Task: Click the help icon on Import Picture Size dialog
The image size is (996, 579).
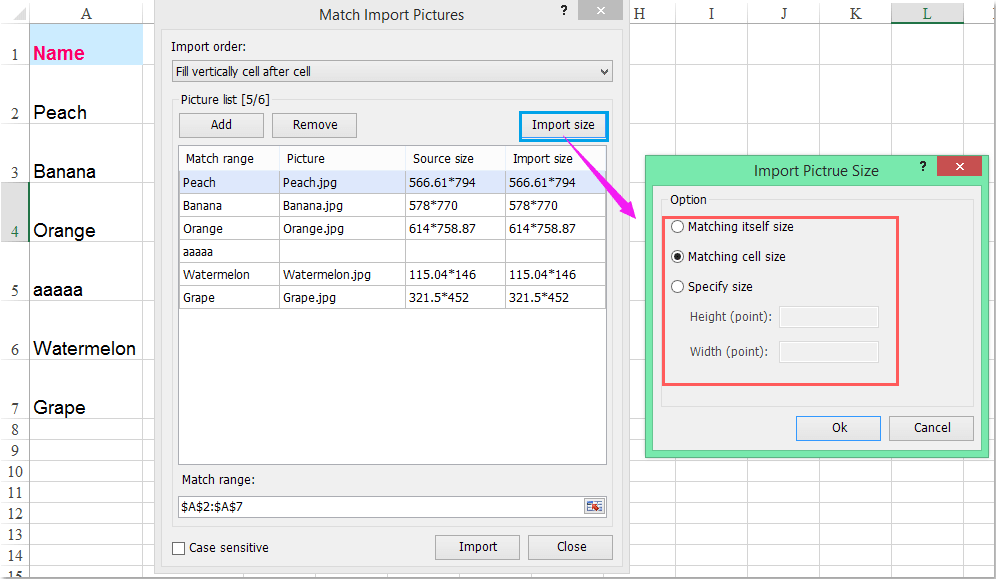Action: (922, 167)
